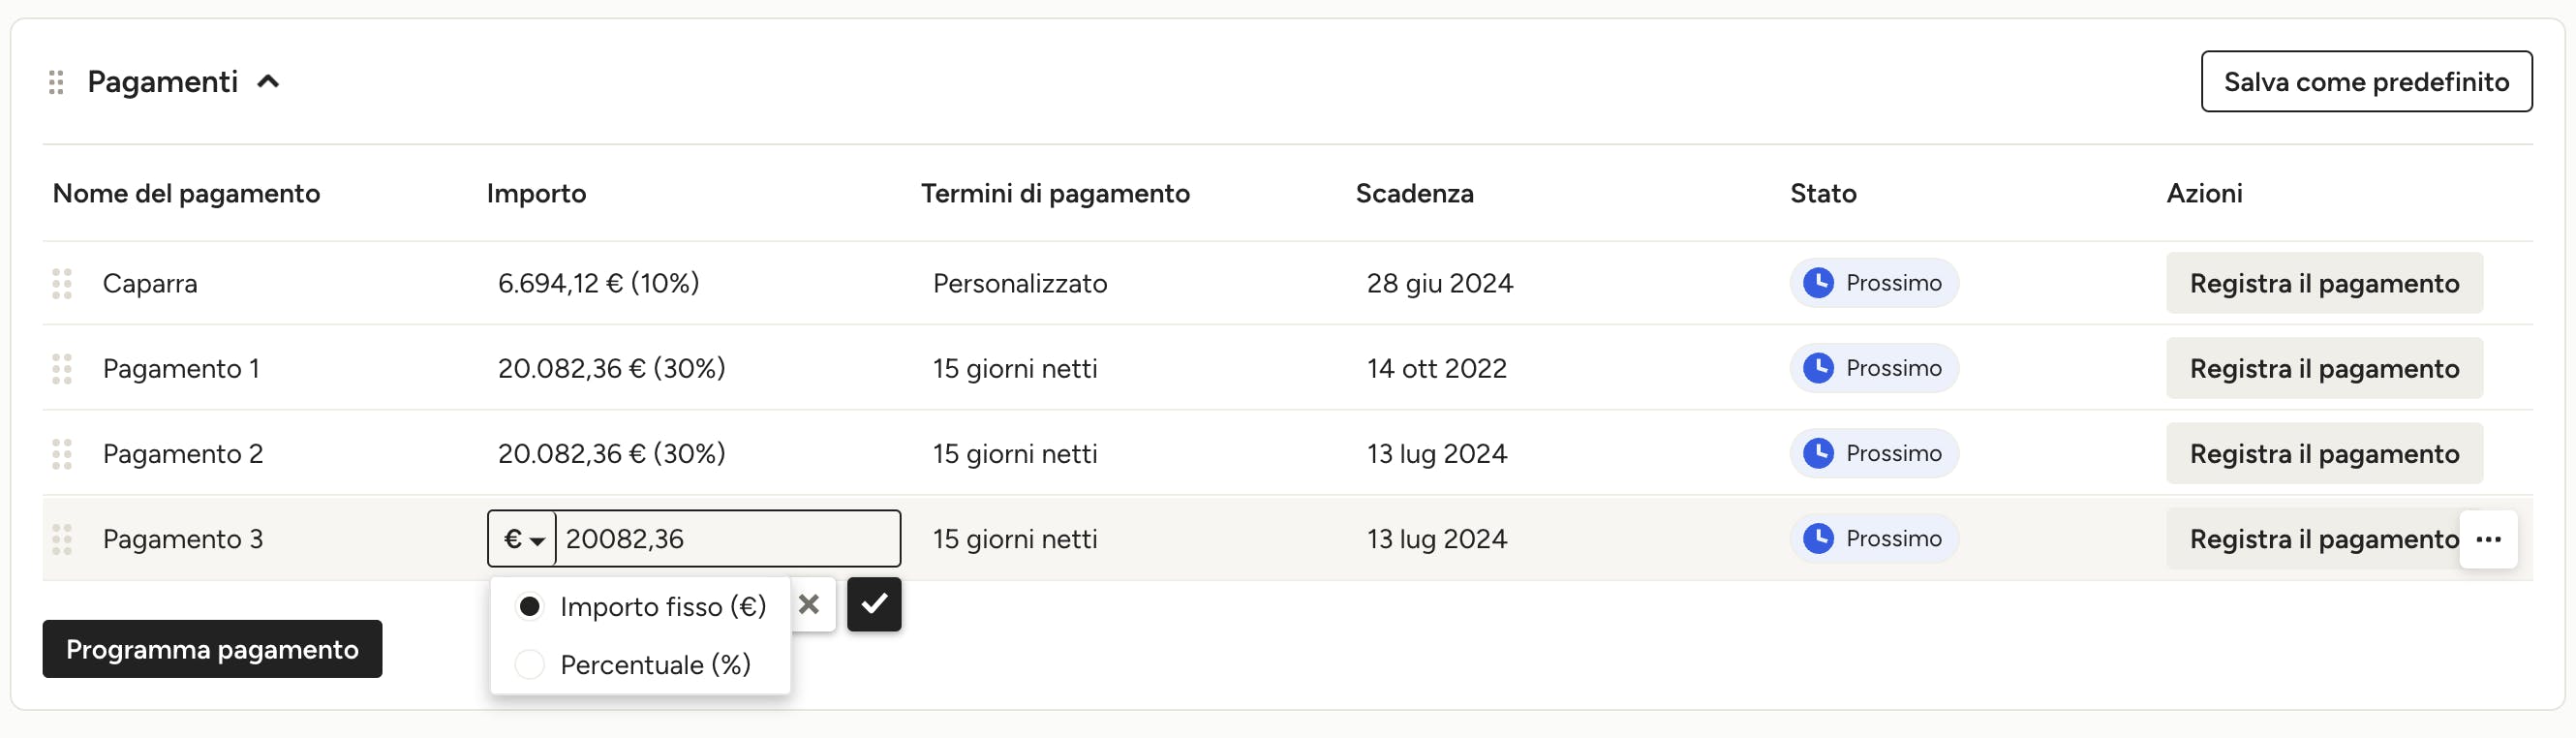The width and height of the screenshot is (2576, 738).
Task: Cancel the amount edit with X icon
Action: click(x=810, y=604)
